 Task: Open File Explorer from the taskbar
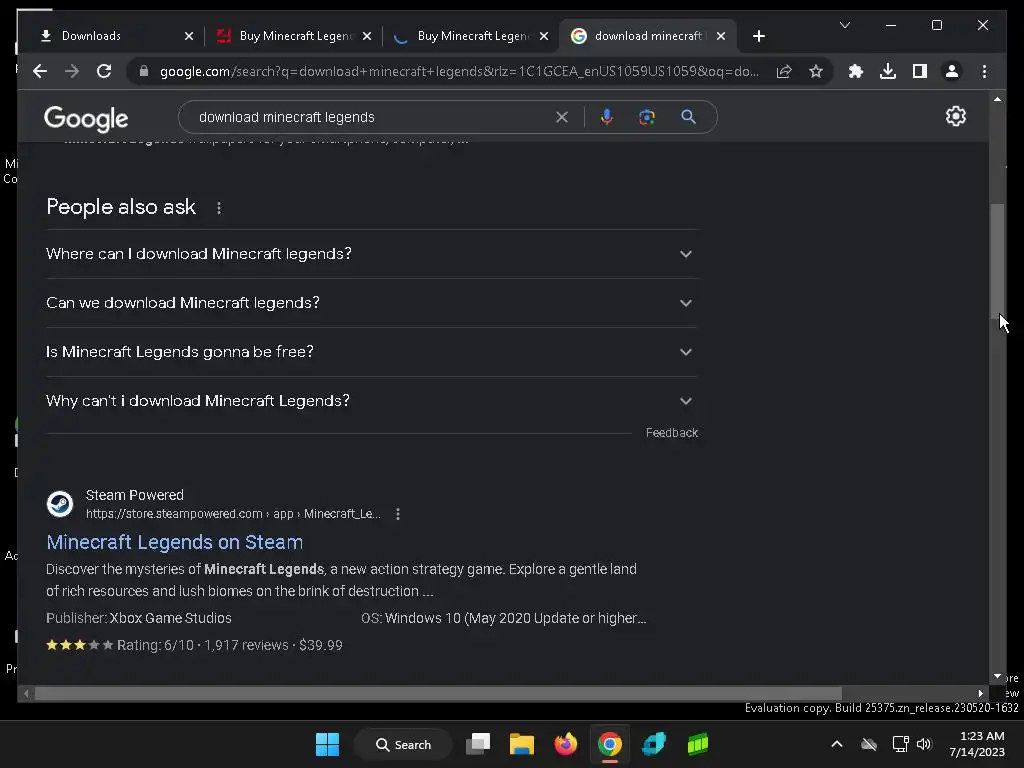tap(522, 744)
